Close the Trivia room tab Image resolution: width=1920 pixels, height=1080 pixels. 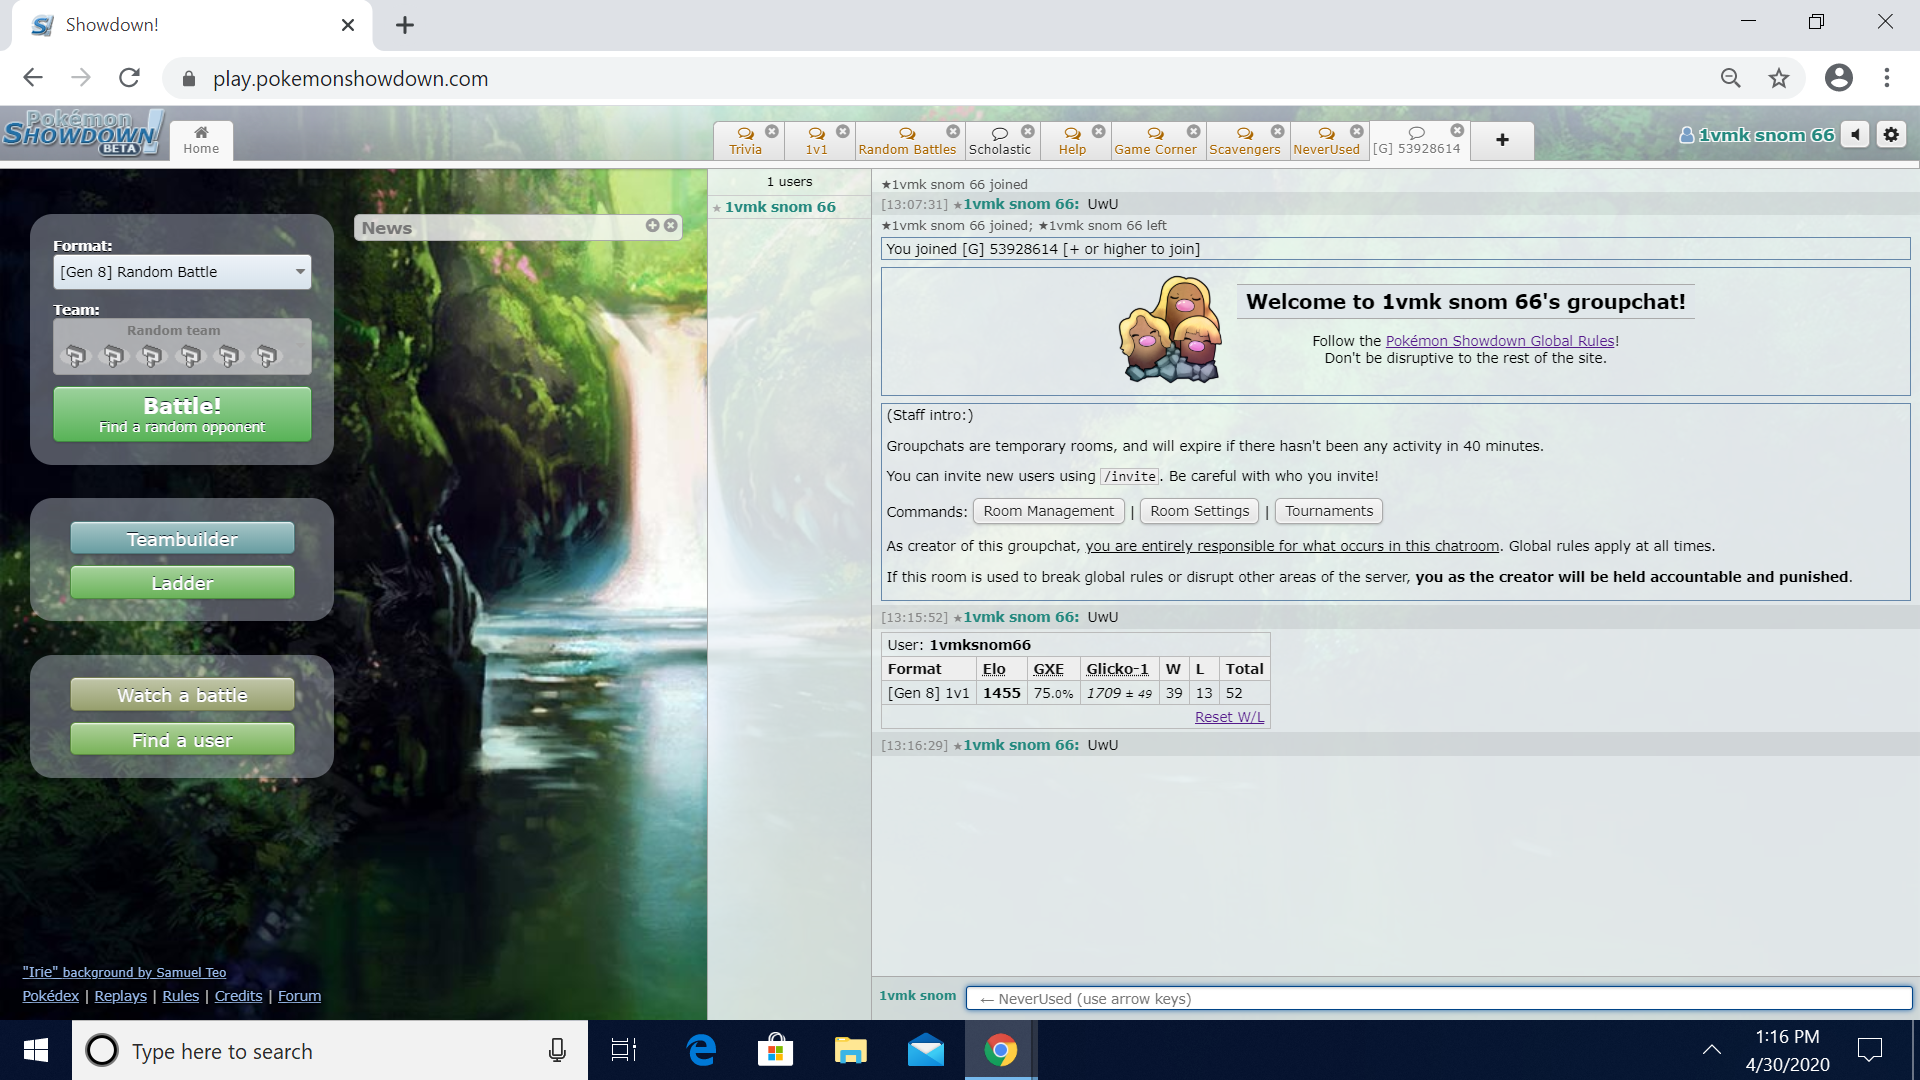click(772, 132)
